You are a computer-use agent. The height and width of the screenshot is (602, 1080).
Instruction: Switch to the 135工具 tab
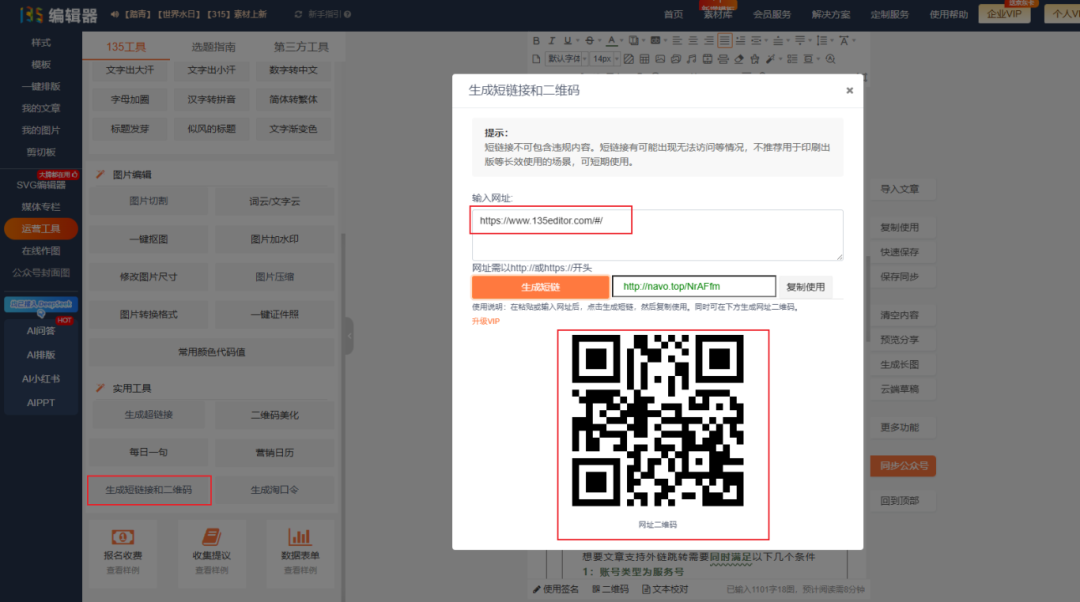pos(126,47)
